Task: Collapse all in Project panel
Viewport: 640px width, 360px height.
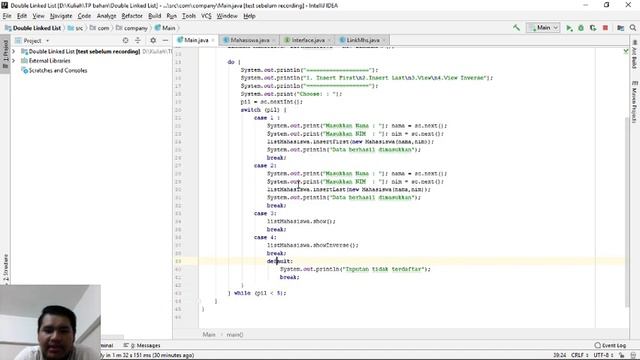Action: [138, 40]
